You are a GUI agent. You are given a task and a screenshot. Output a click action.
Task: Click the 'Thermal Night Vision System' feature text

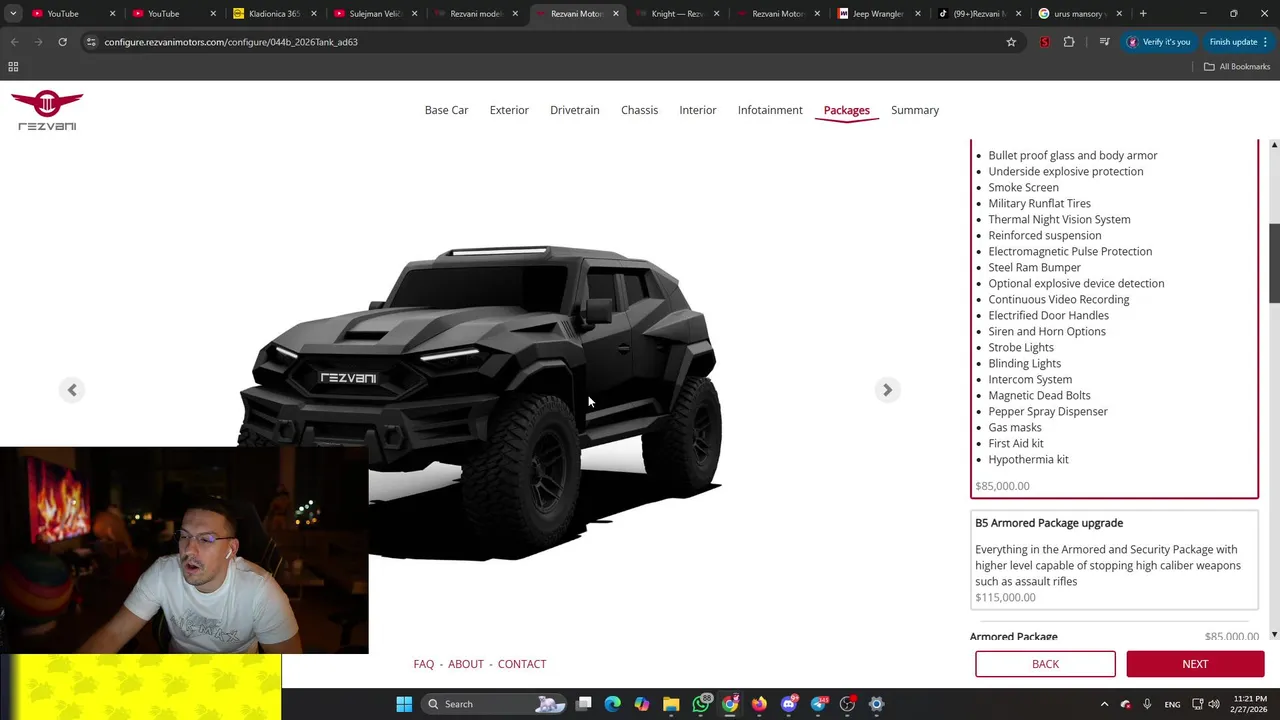tap(1059, 219)
